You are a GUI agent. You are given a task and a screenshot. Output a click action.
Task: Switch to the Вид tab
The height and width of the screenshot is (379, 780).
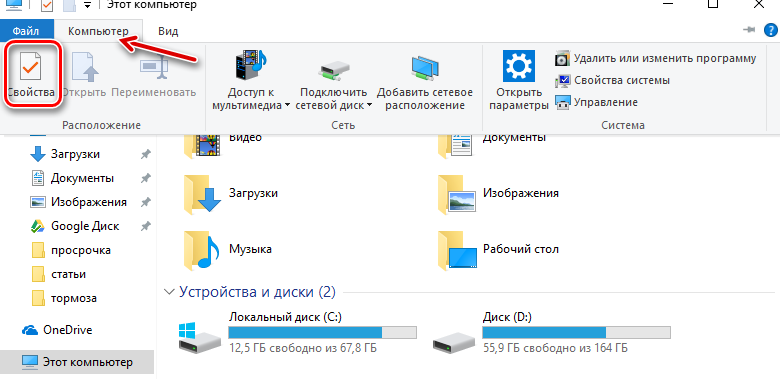click(x=168, y=31)
